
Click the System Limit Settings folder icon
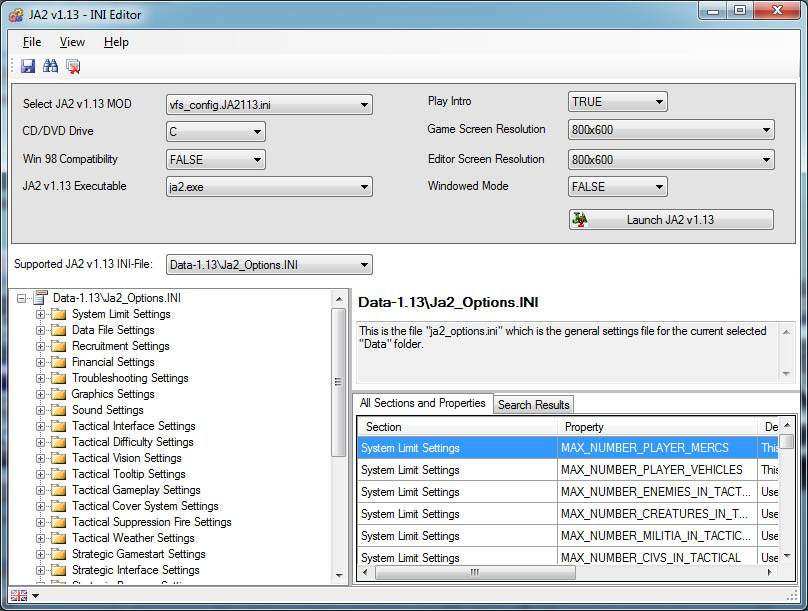59,314
